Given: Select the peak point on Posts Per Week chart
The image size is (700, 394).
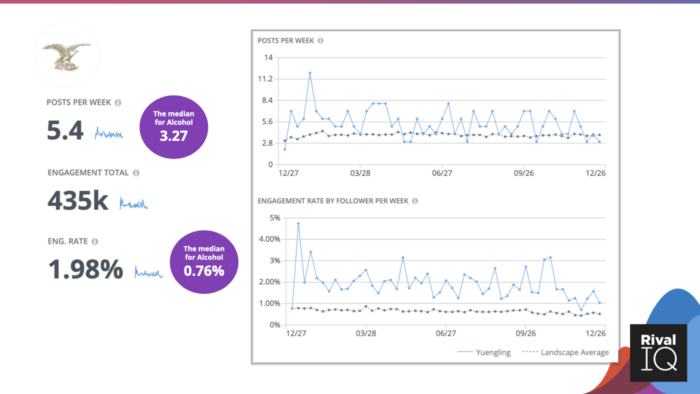Looking at the screenshot, I should [x=310, y=73].
